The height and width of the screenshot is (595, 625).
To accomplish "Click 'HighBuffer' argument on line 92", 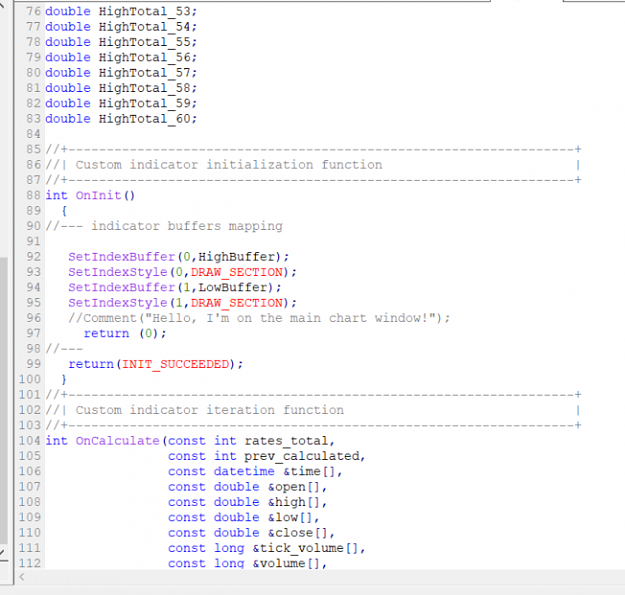I will [x=237, y=257].
